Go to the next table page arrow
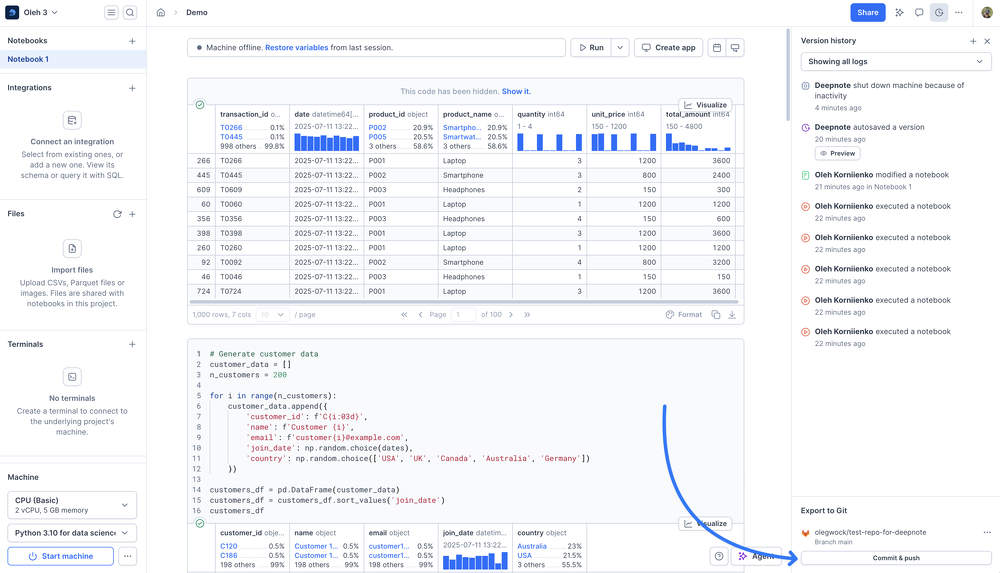 [511, 315]
